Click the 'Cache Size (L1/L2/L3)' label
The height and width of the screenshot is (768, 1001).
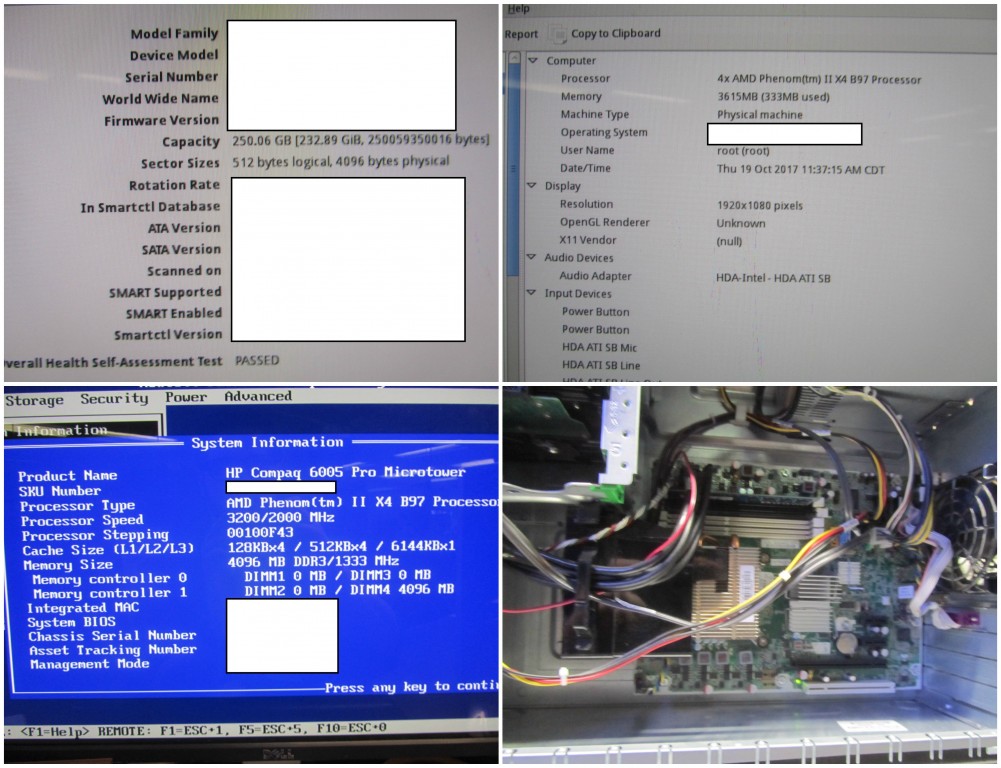[x=108, y=550]
